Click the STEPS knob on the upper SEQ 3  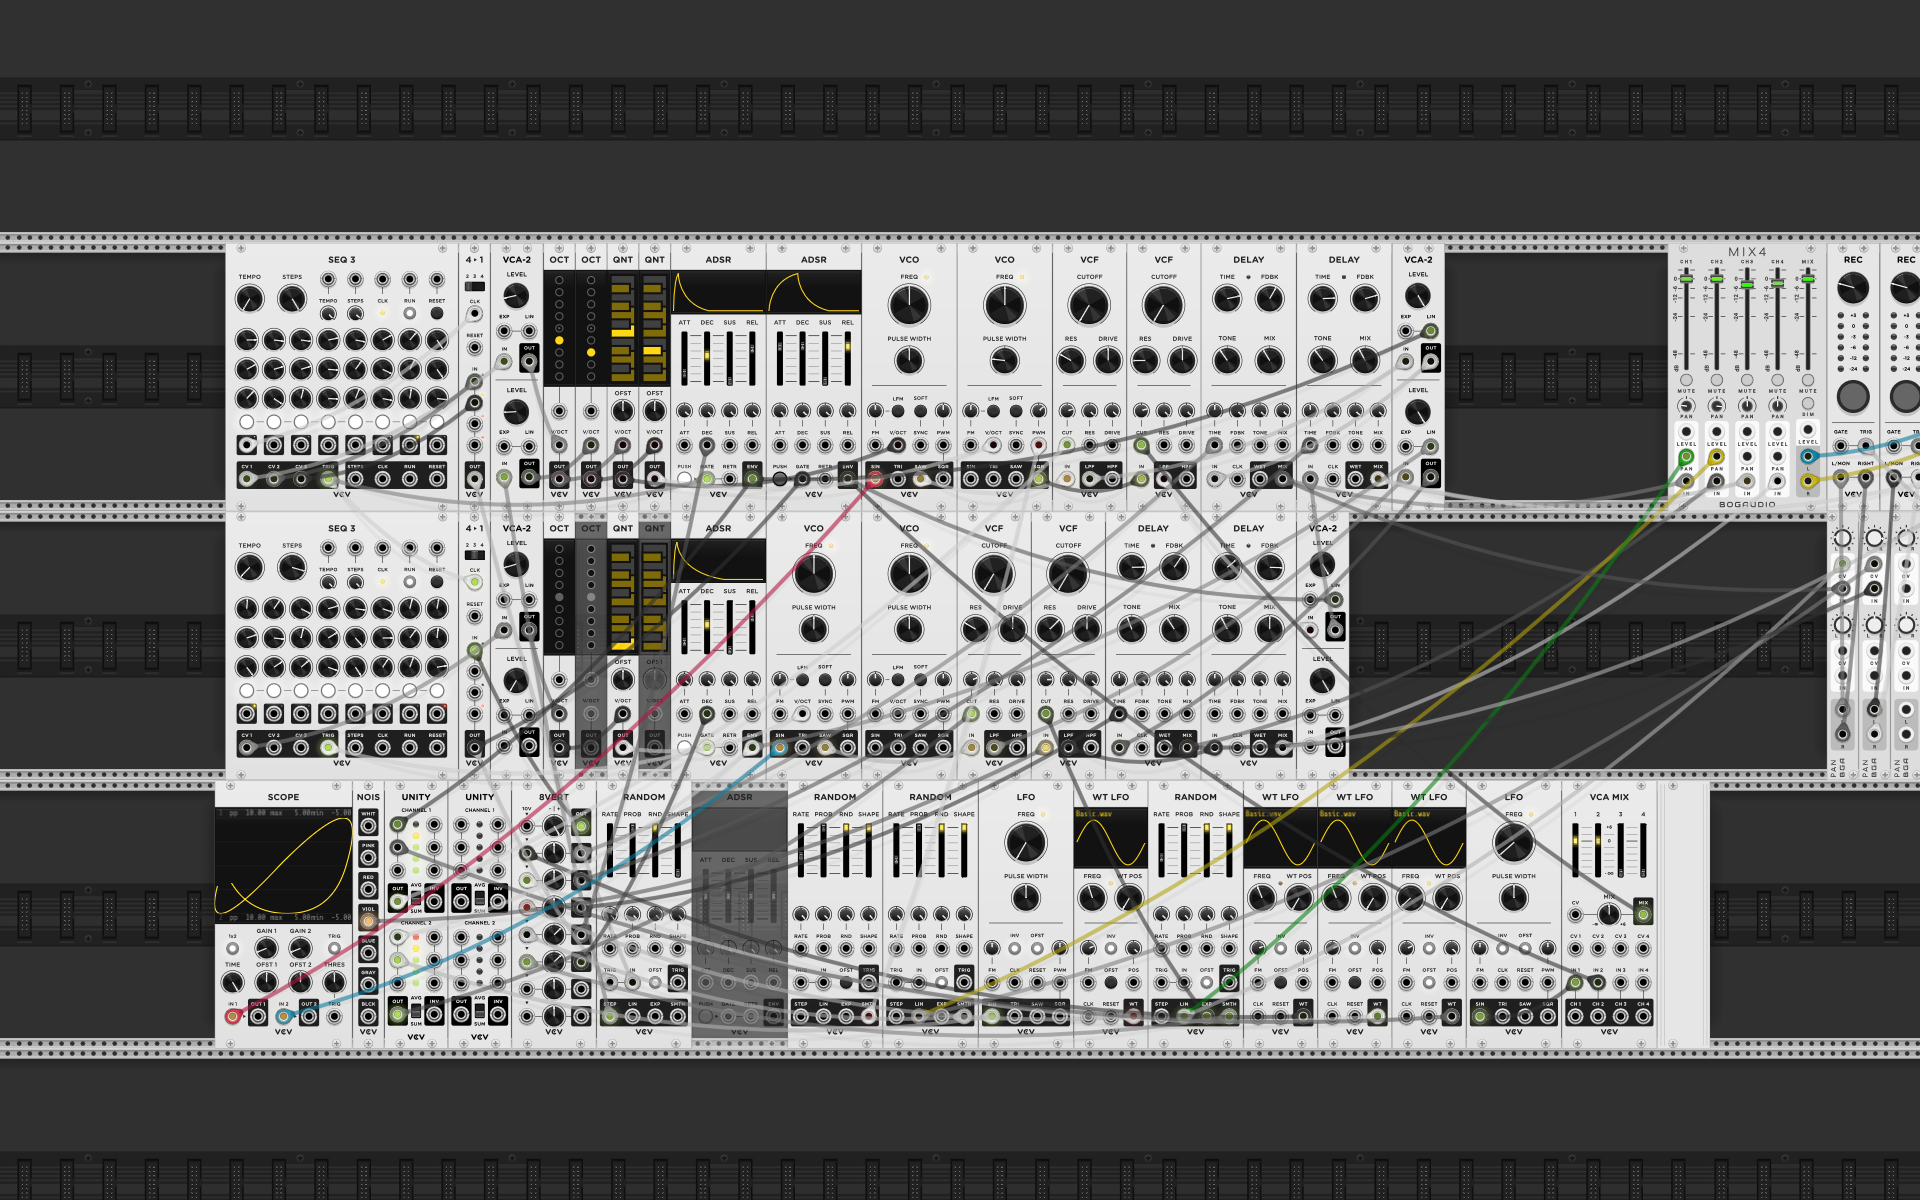click(x=292, y=298)
